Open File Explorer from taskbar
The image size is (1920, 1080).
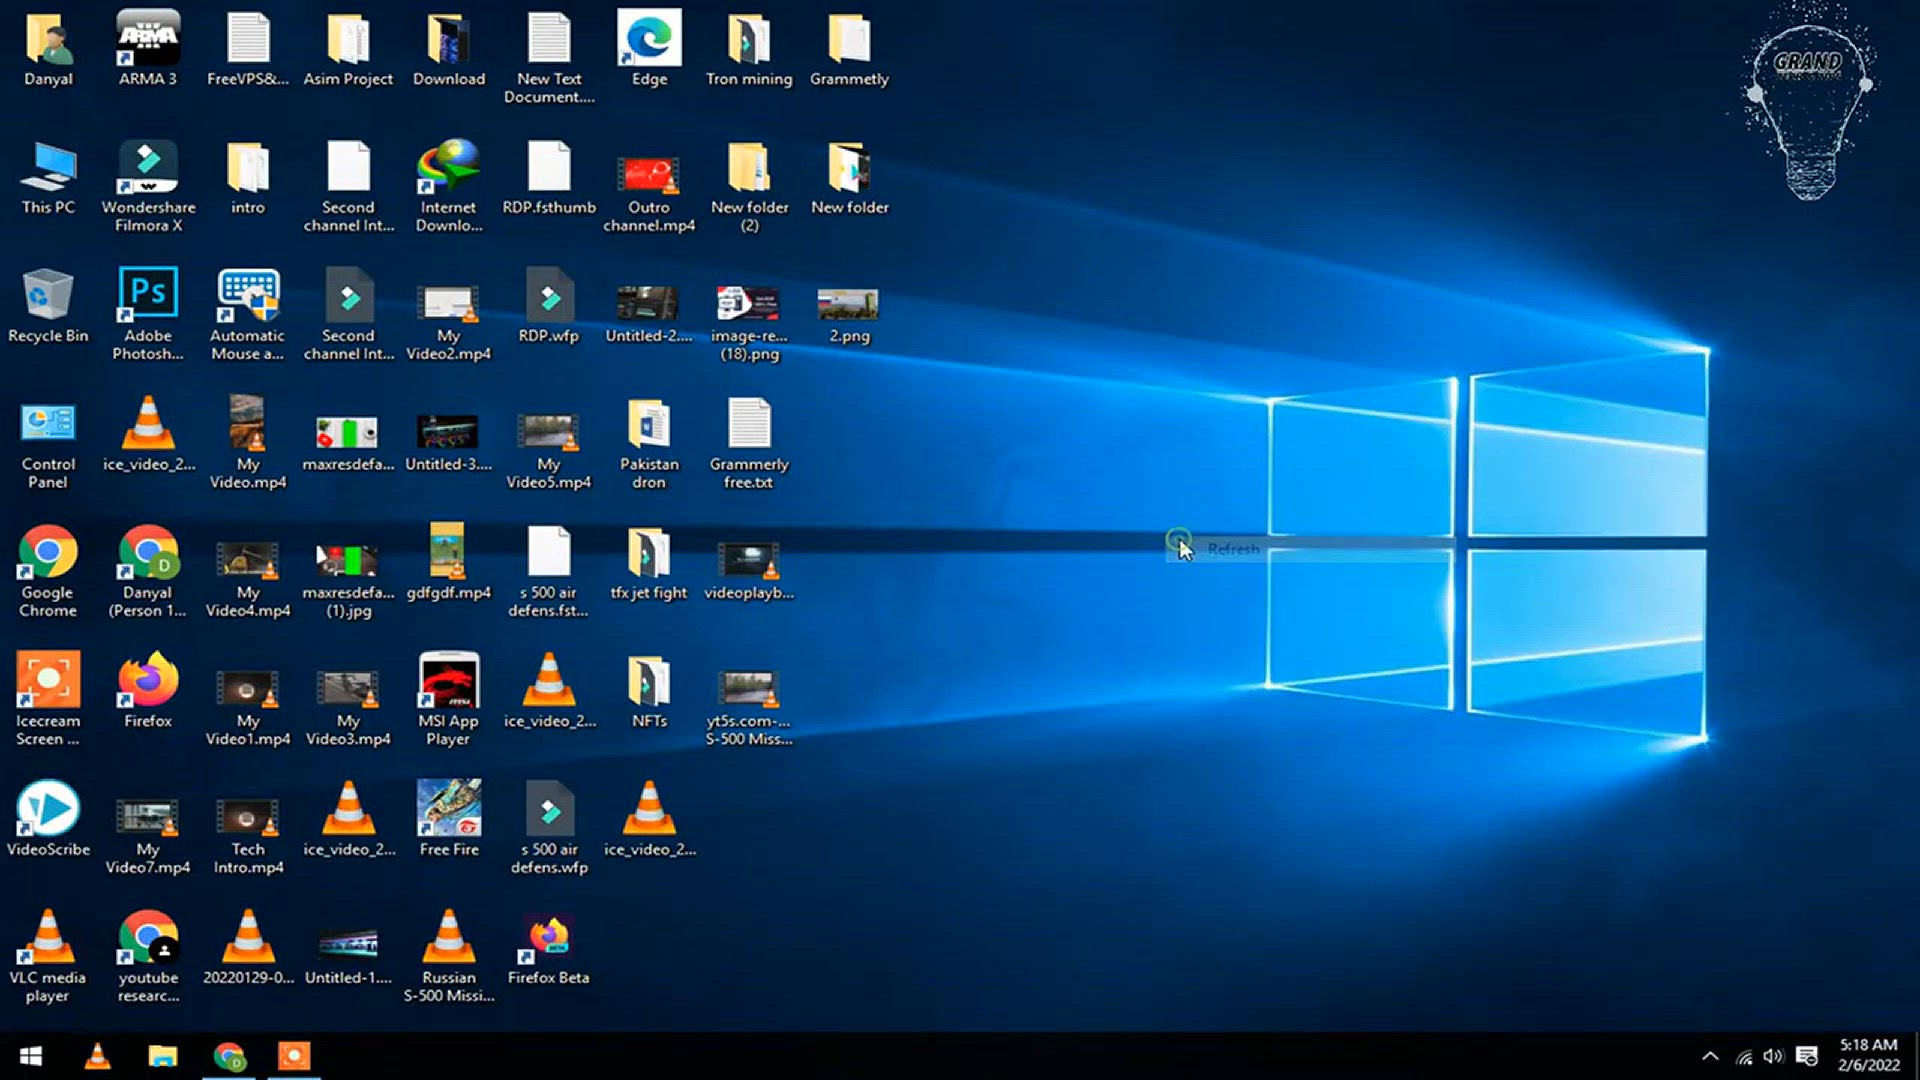tap(163, 1056)
